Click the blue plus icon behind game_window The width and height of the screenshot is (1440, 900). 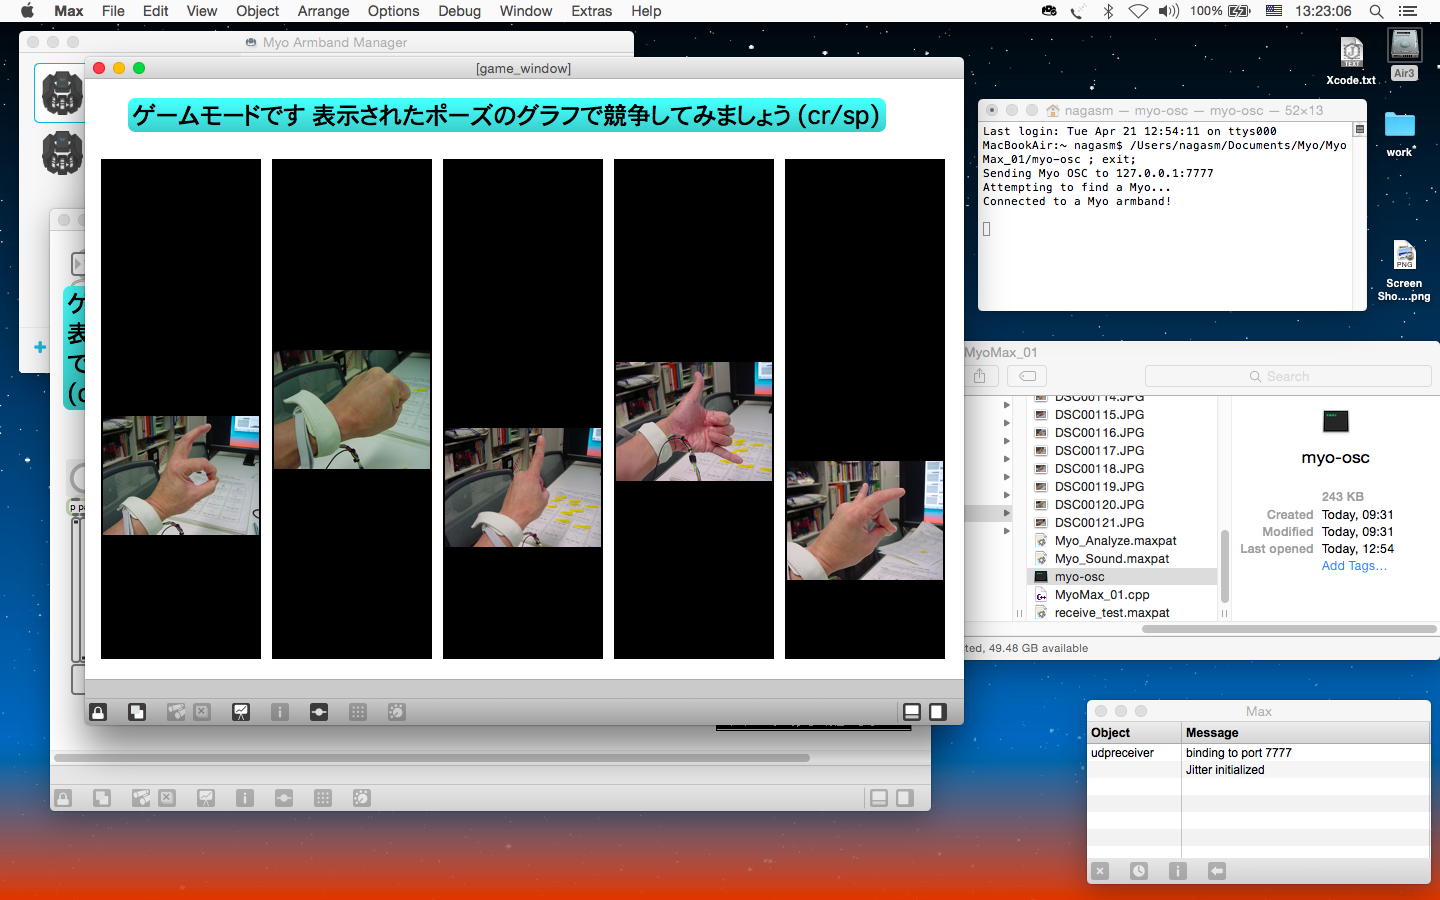(40, 347)
